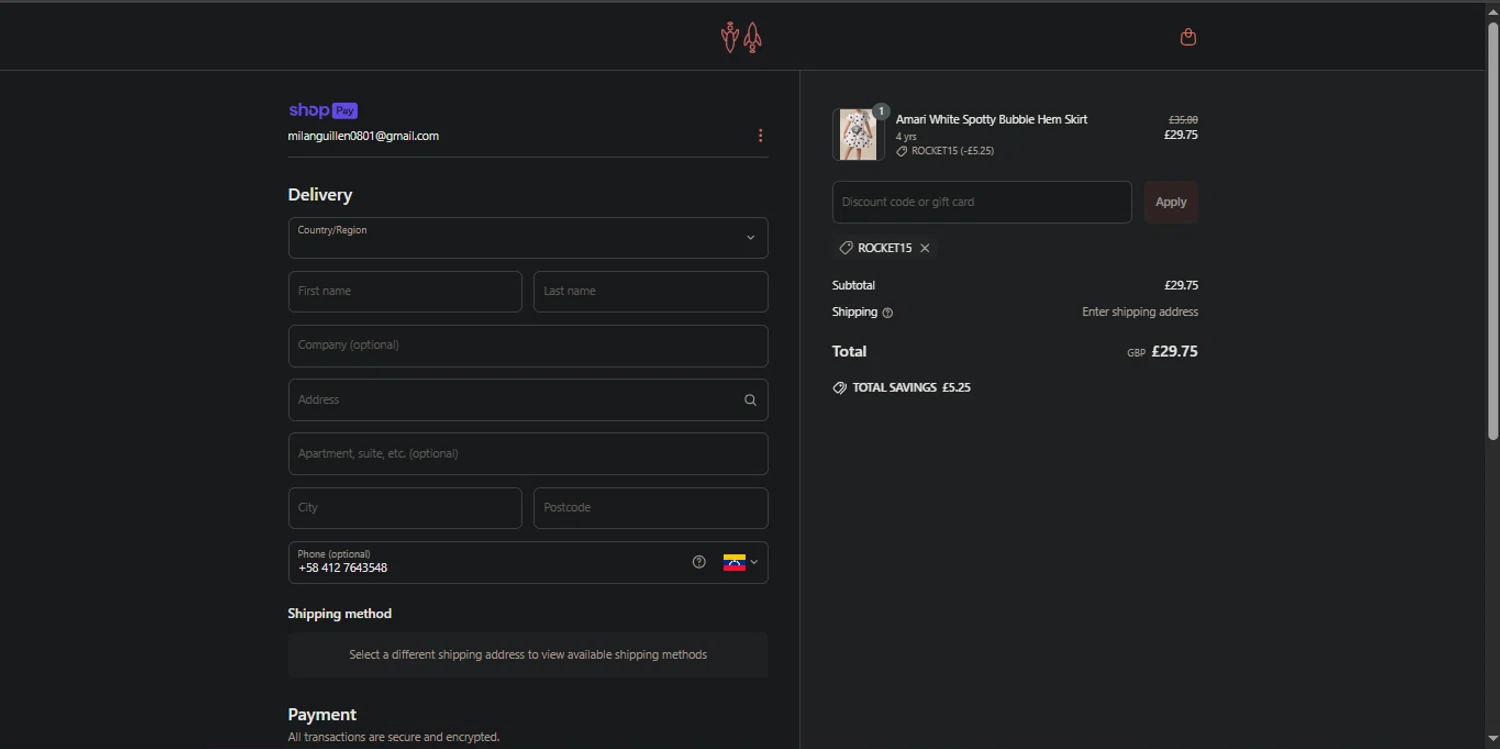Screen dimensions: 1500x749
Task: Click into the Address field
Action: pos(528,400)
